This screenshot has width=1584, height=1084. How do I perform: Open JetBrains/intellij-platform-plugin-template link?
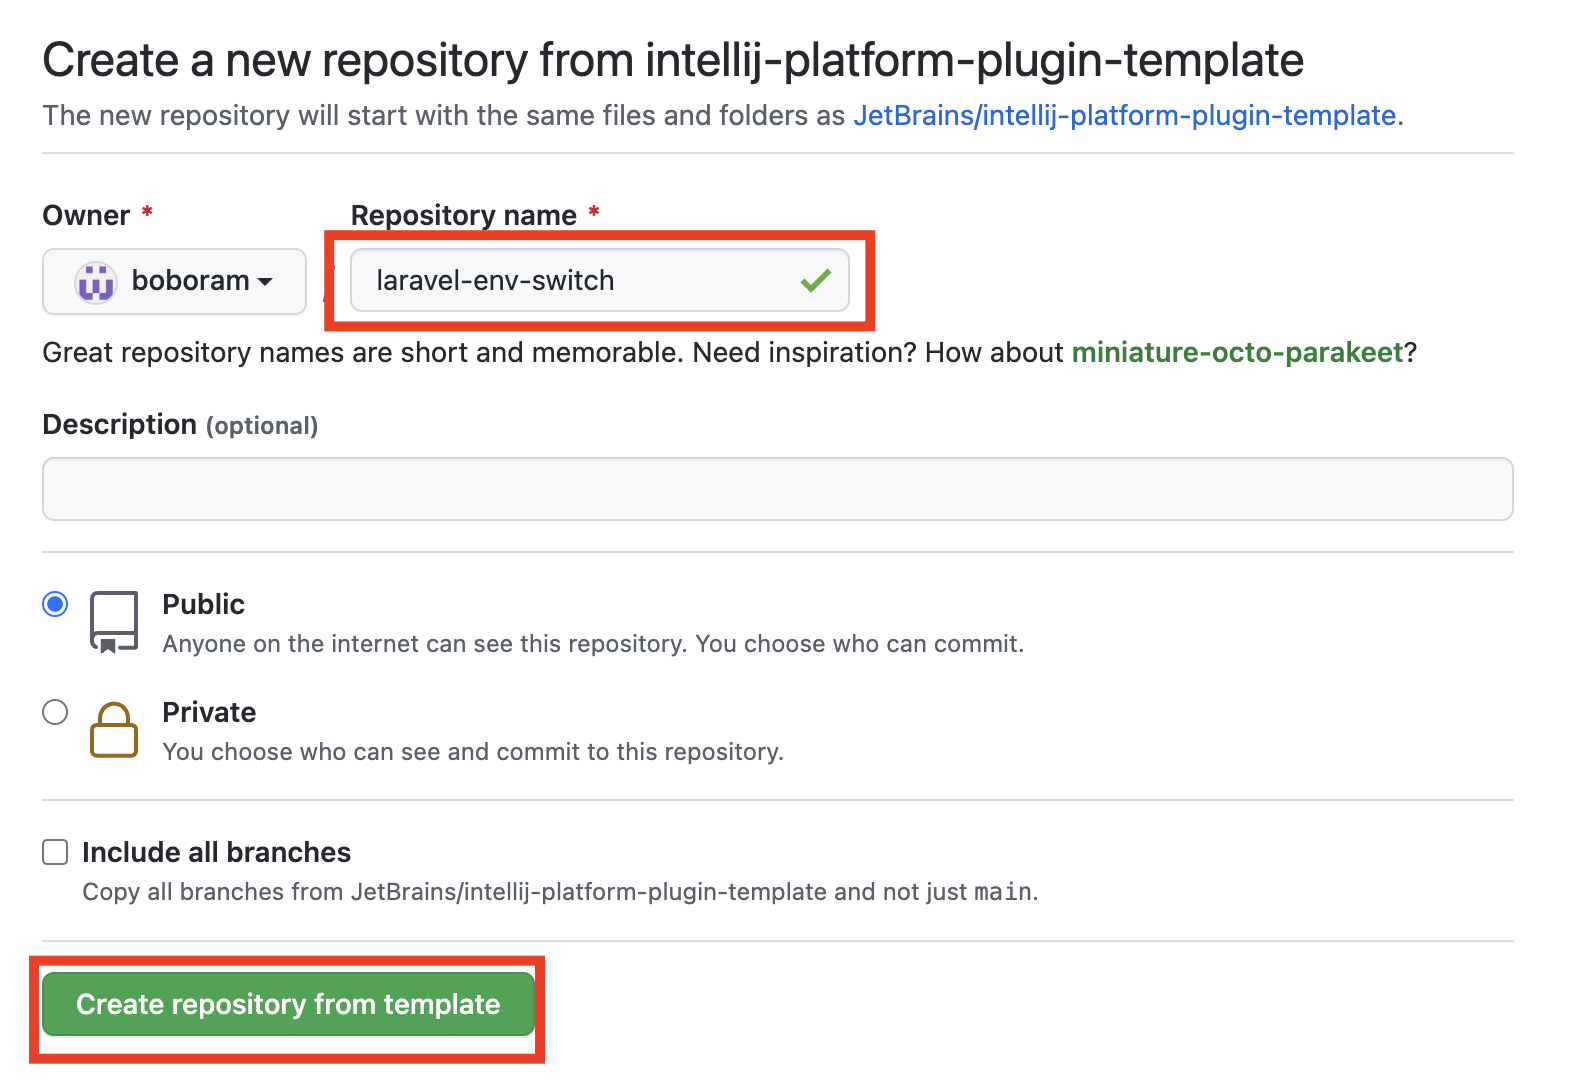pyautogui.click(x=1124, y=116)
